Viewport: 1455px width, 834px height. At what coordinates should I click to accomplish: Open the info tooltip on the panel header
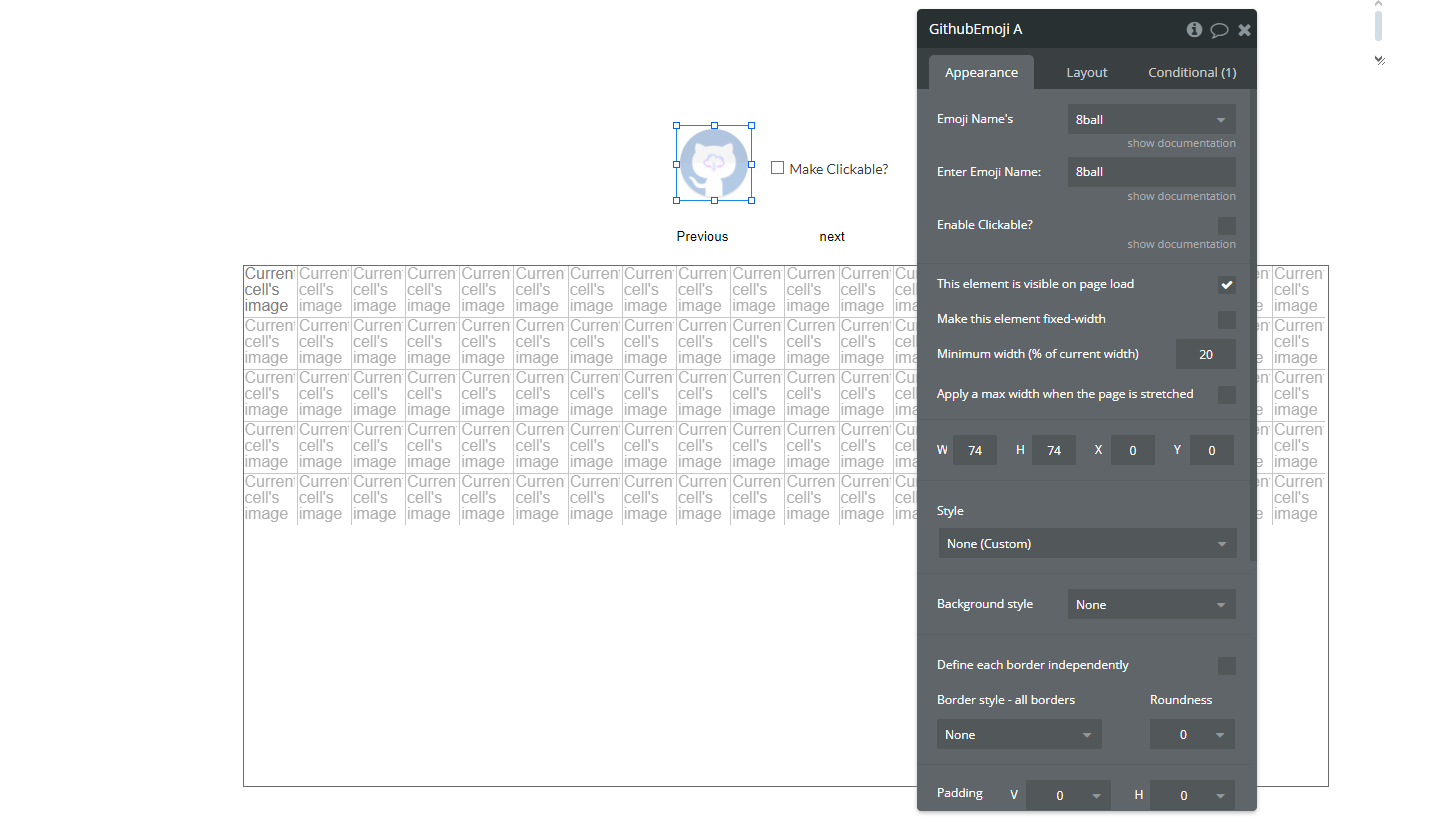tap(1194, 29)
